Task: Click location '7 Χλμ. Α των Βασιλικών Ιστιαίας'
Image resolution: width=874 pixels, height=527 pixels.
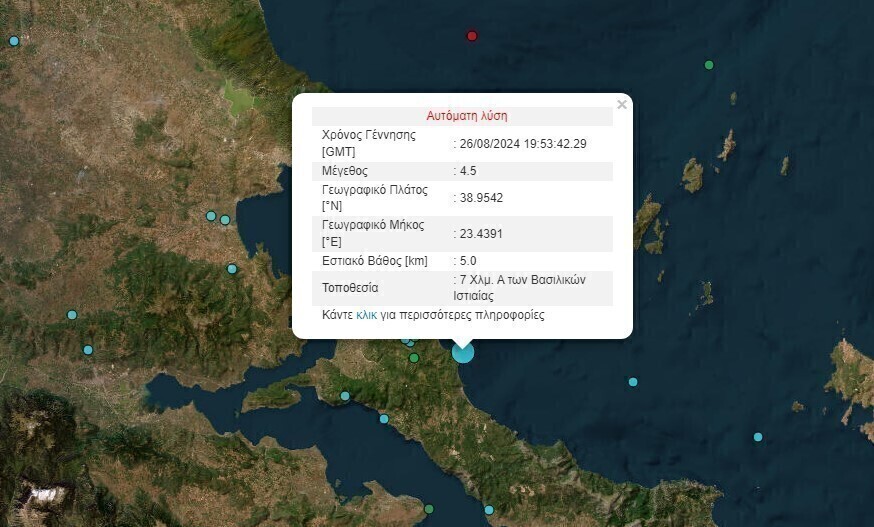Action: (x=519, y=288)
